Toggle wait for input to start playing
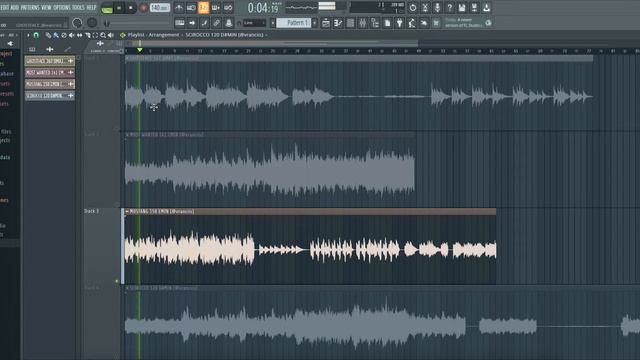The width and height of the screenshot is (640, 360). click(x=191, y=7)
